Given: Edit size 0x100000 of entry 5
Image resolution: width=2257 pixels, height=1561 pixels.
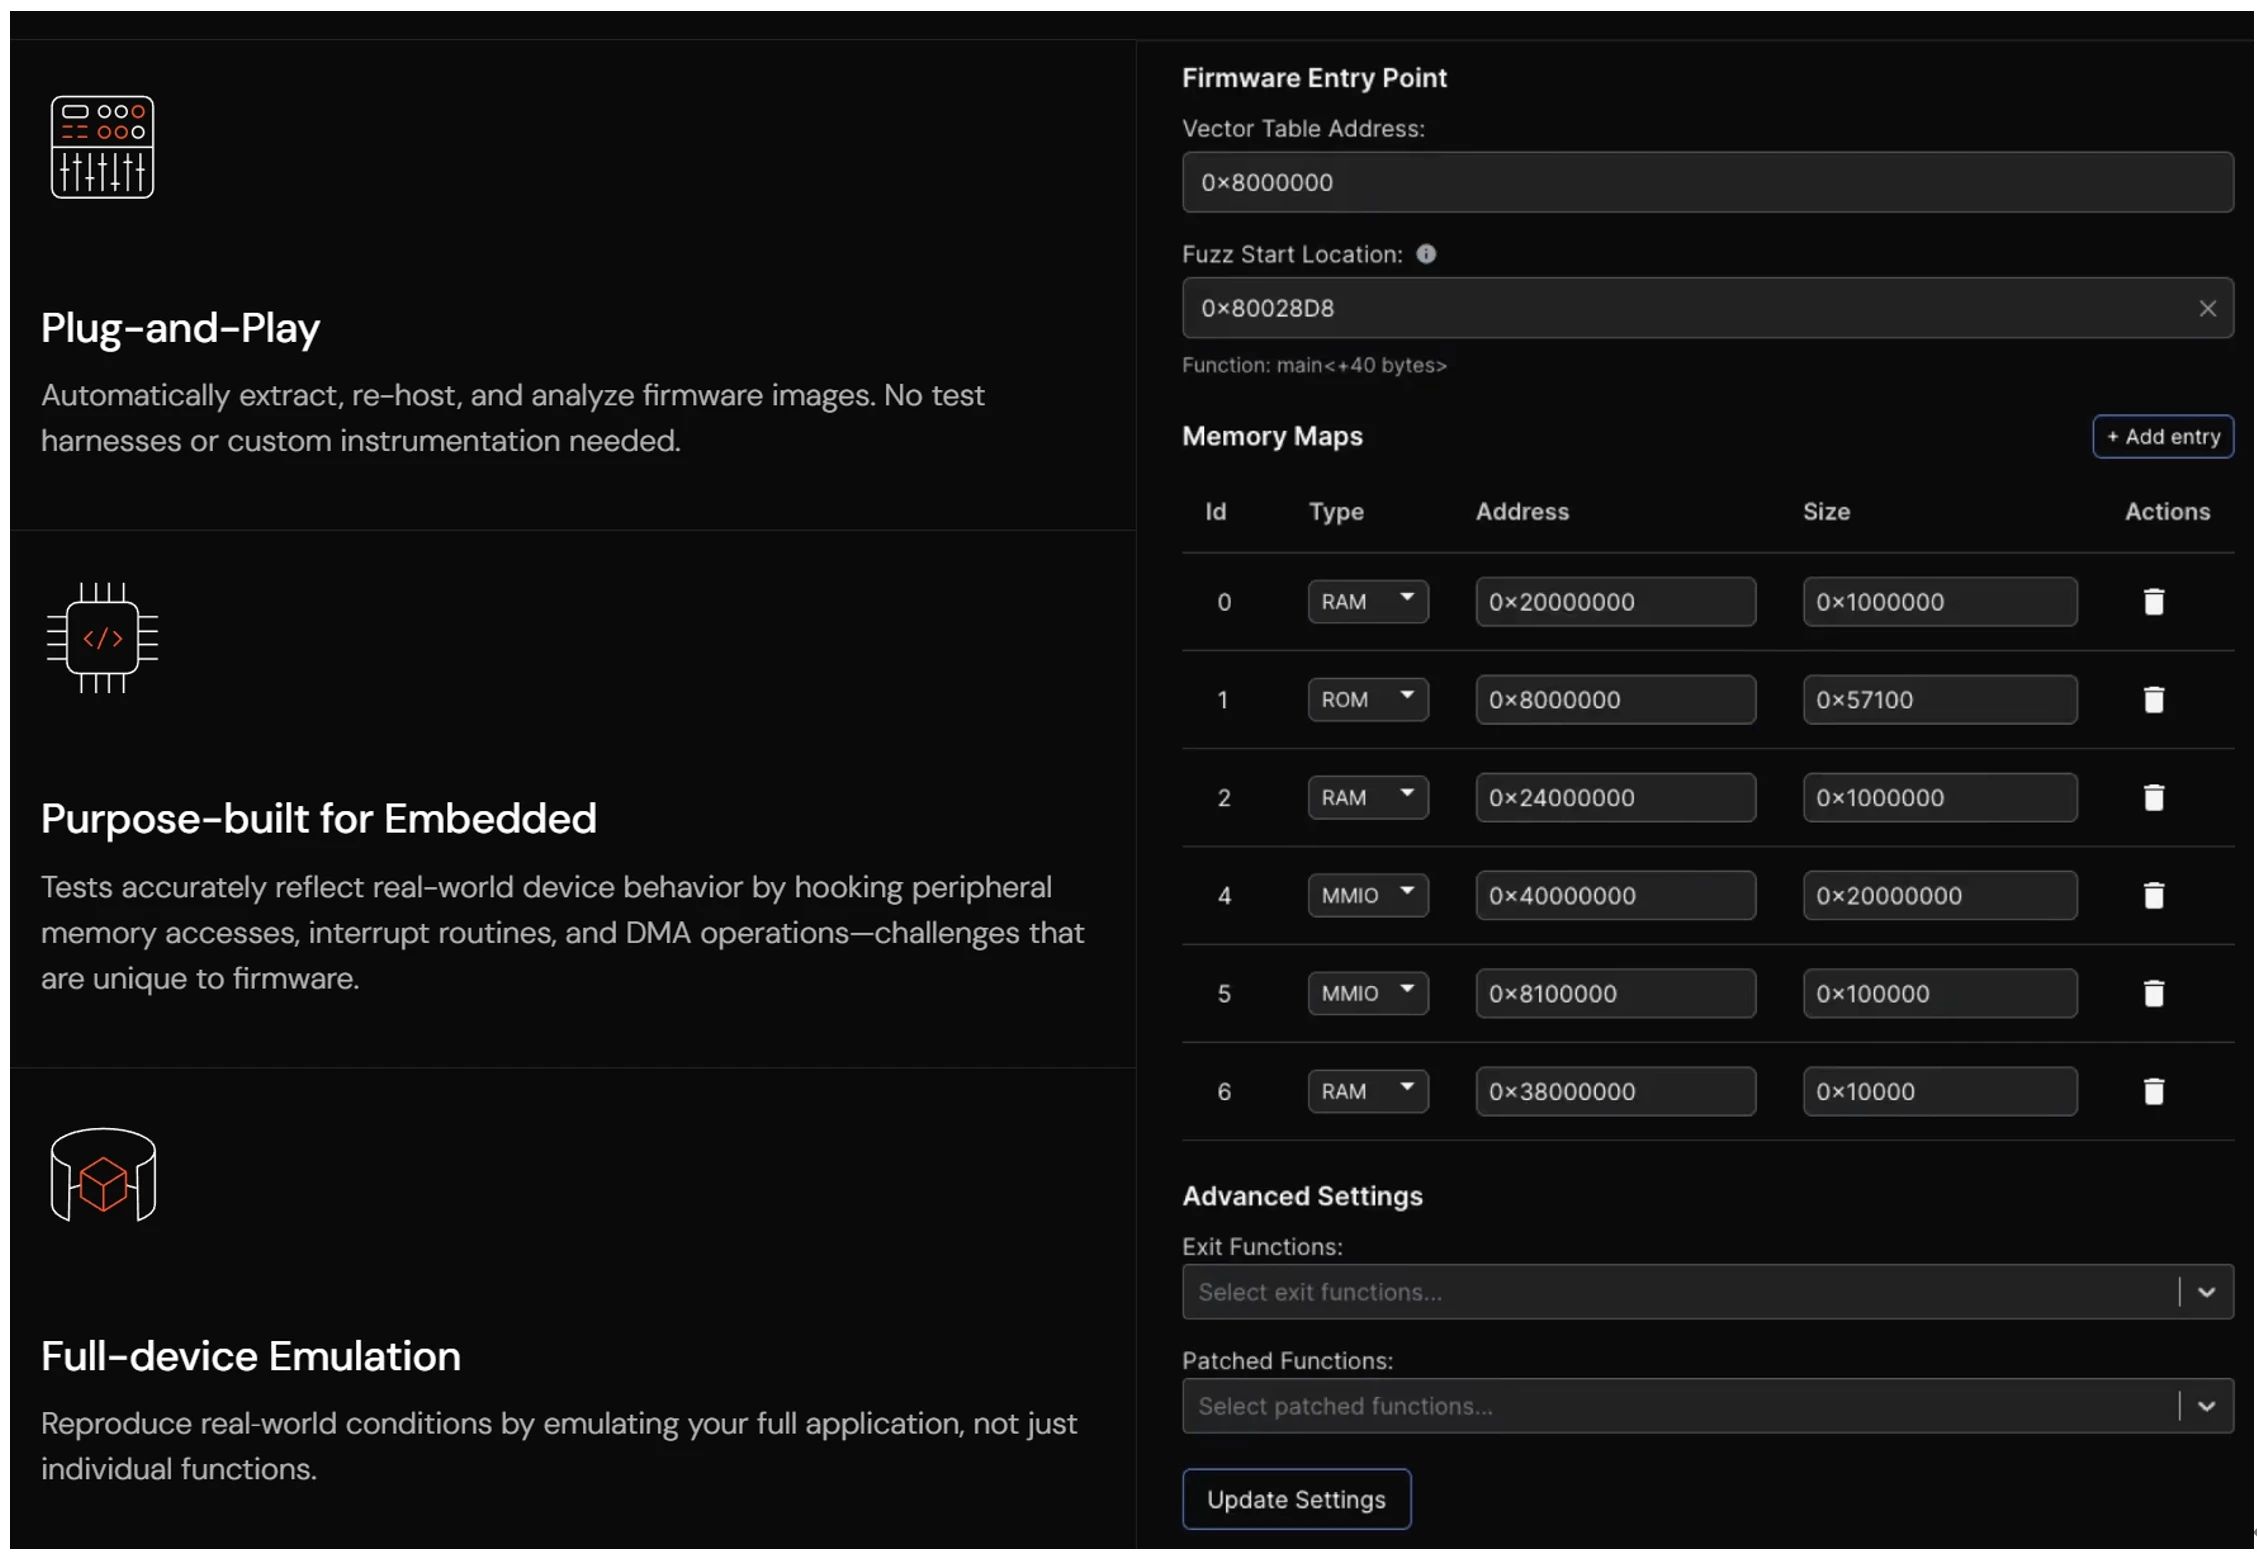Looking at the screenshot, I should [x=1940, y=993].
